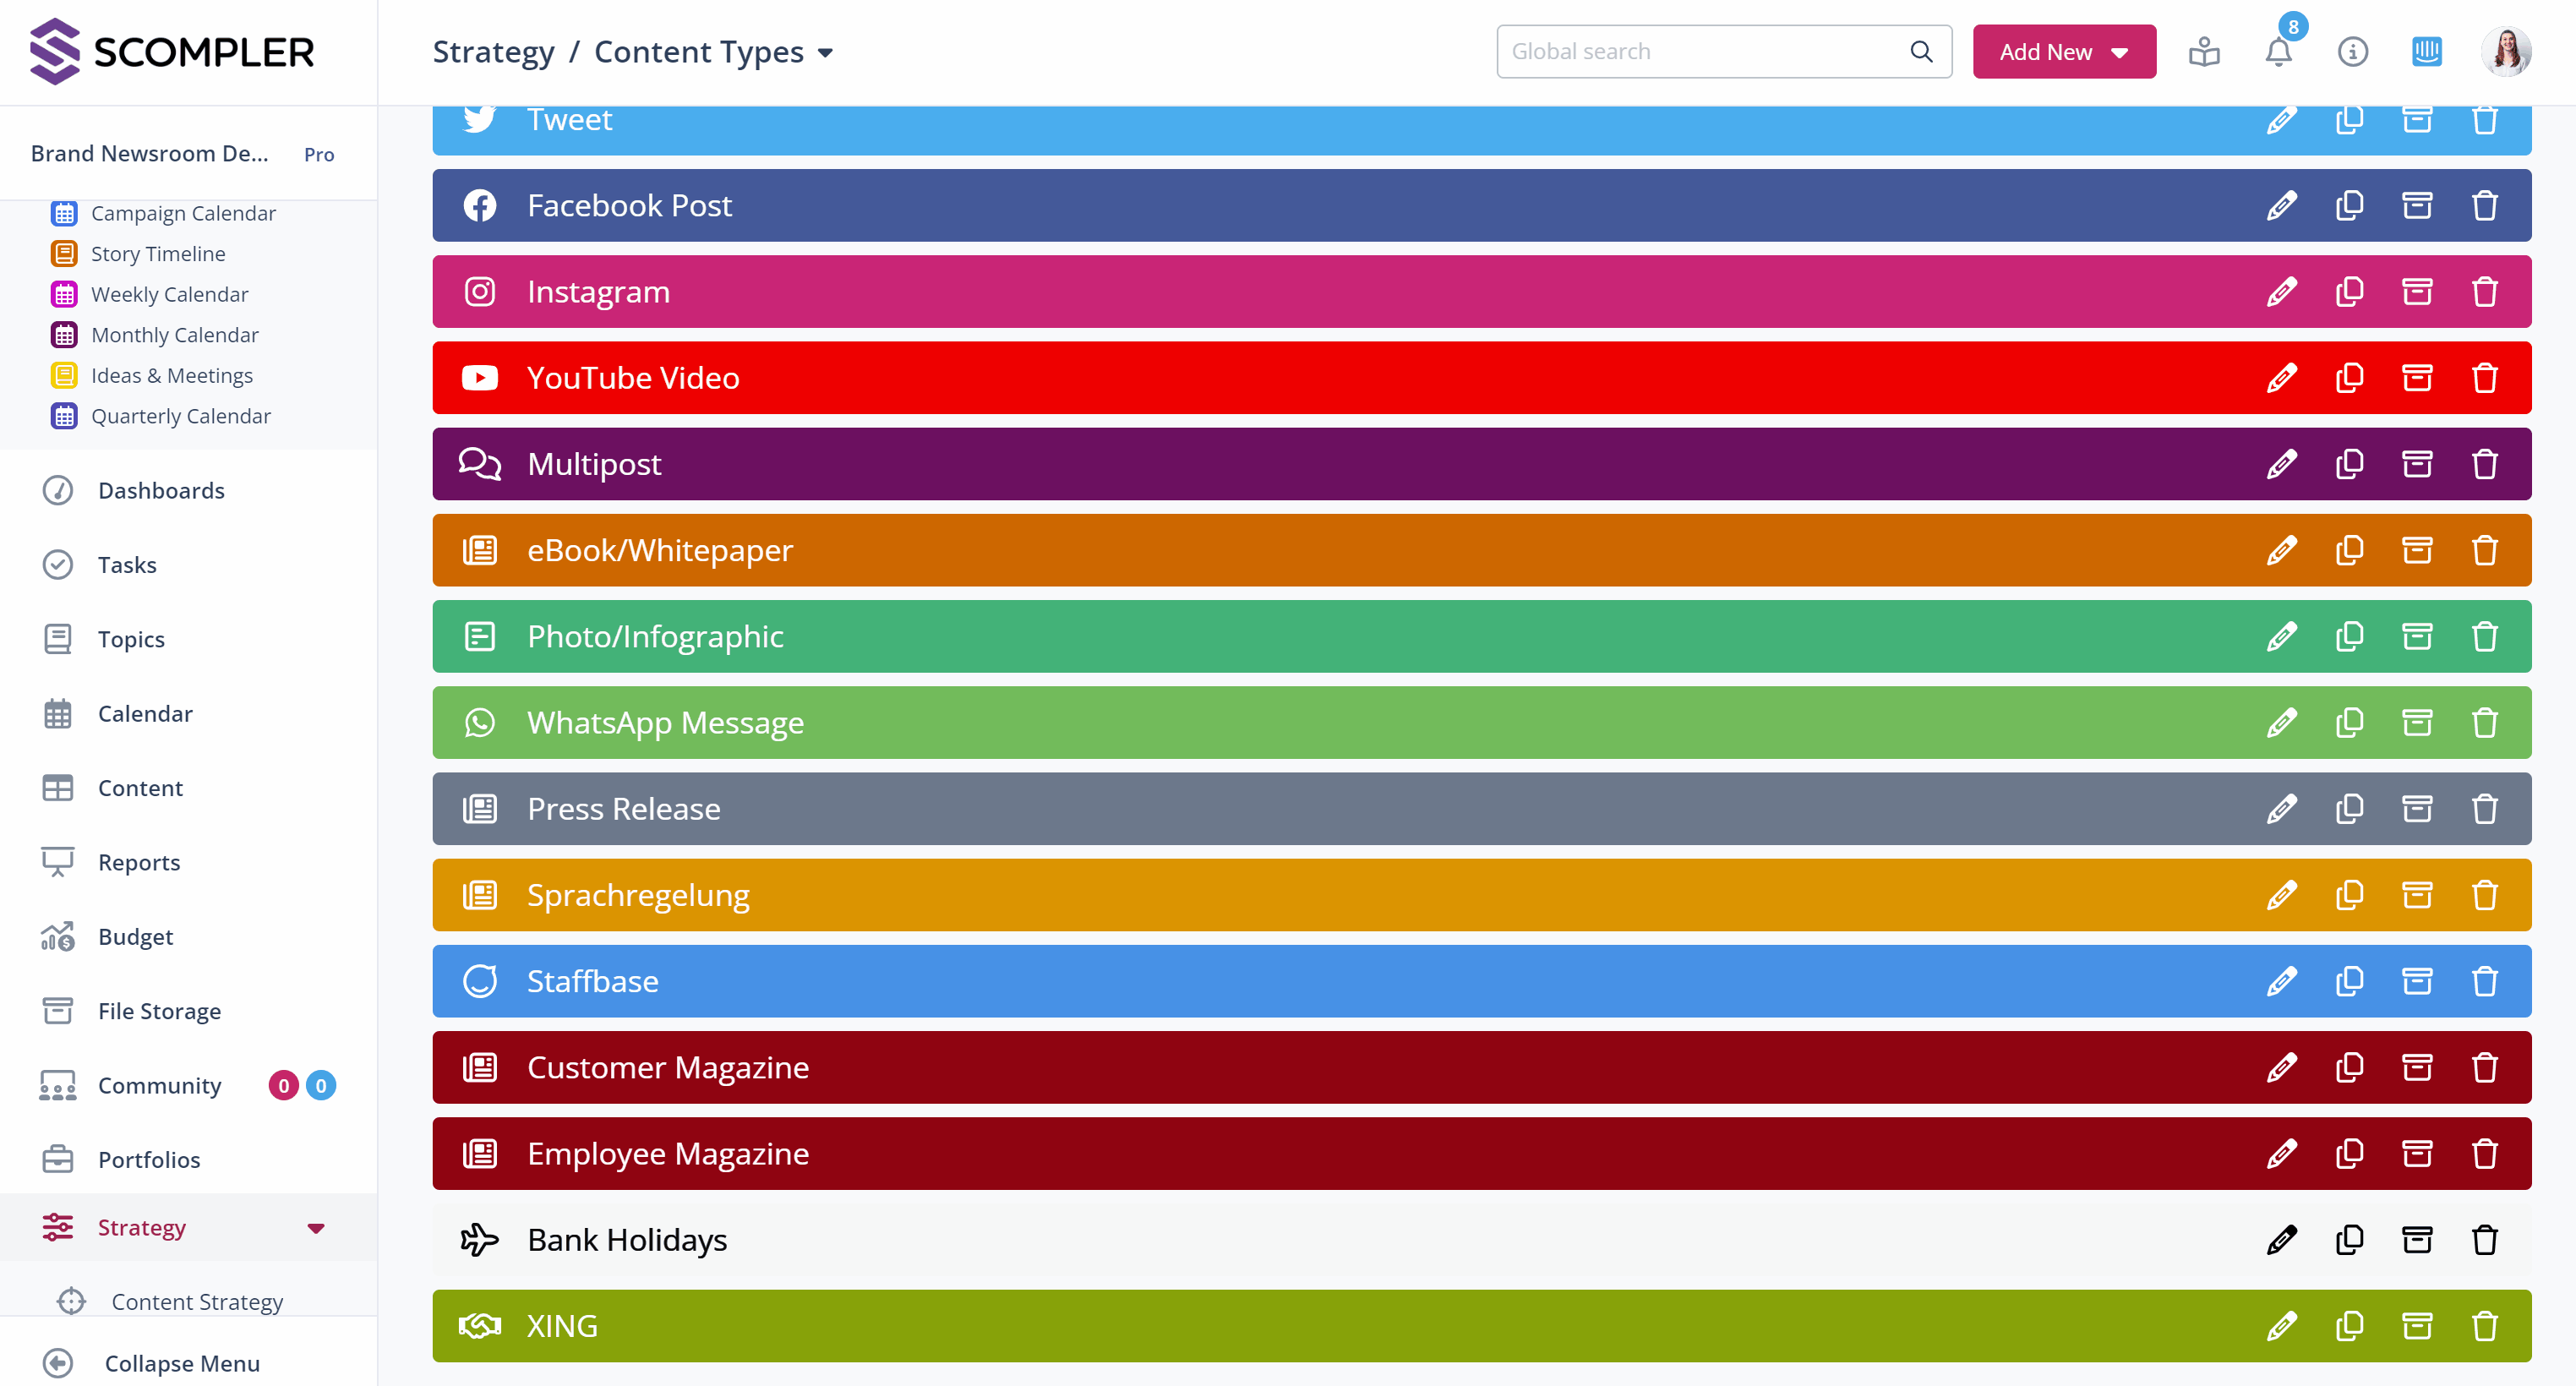This screenshot has height=1386, width=2576.
Task: Open the notifications bell icon
Action: pos(2278,52)
